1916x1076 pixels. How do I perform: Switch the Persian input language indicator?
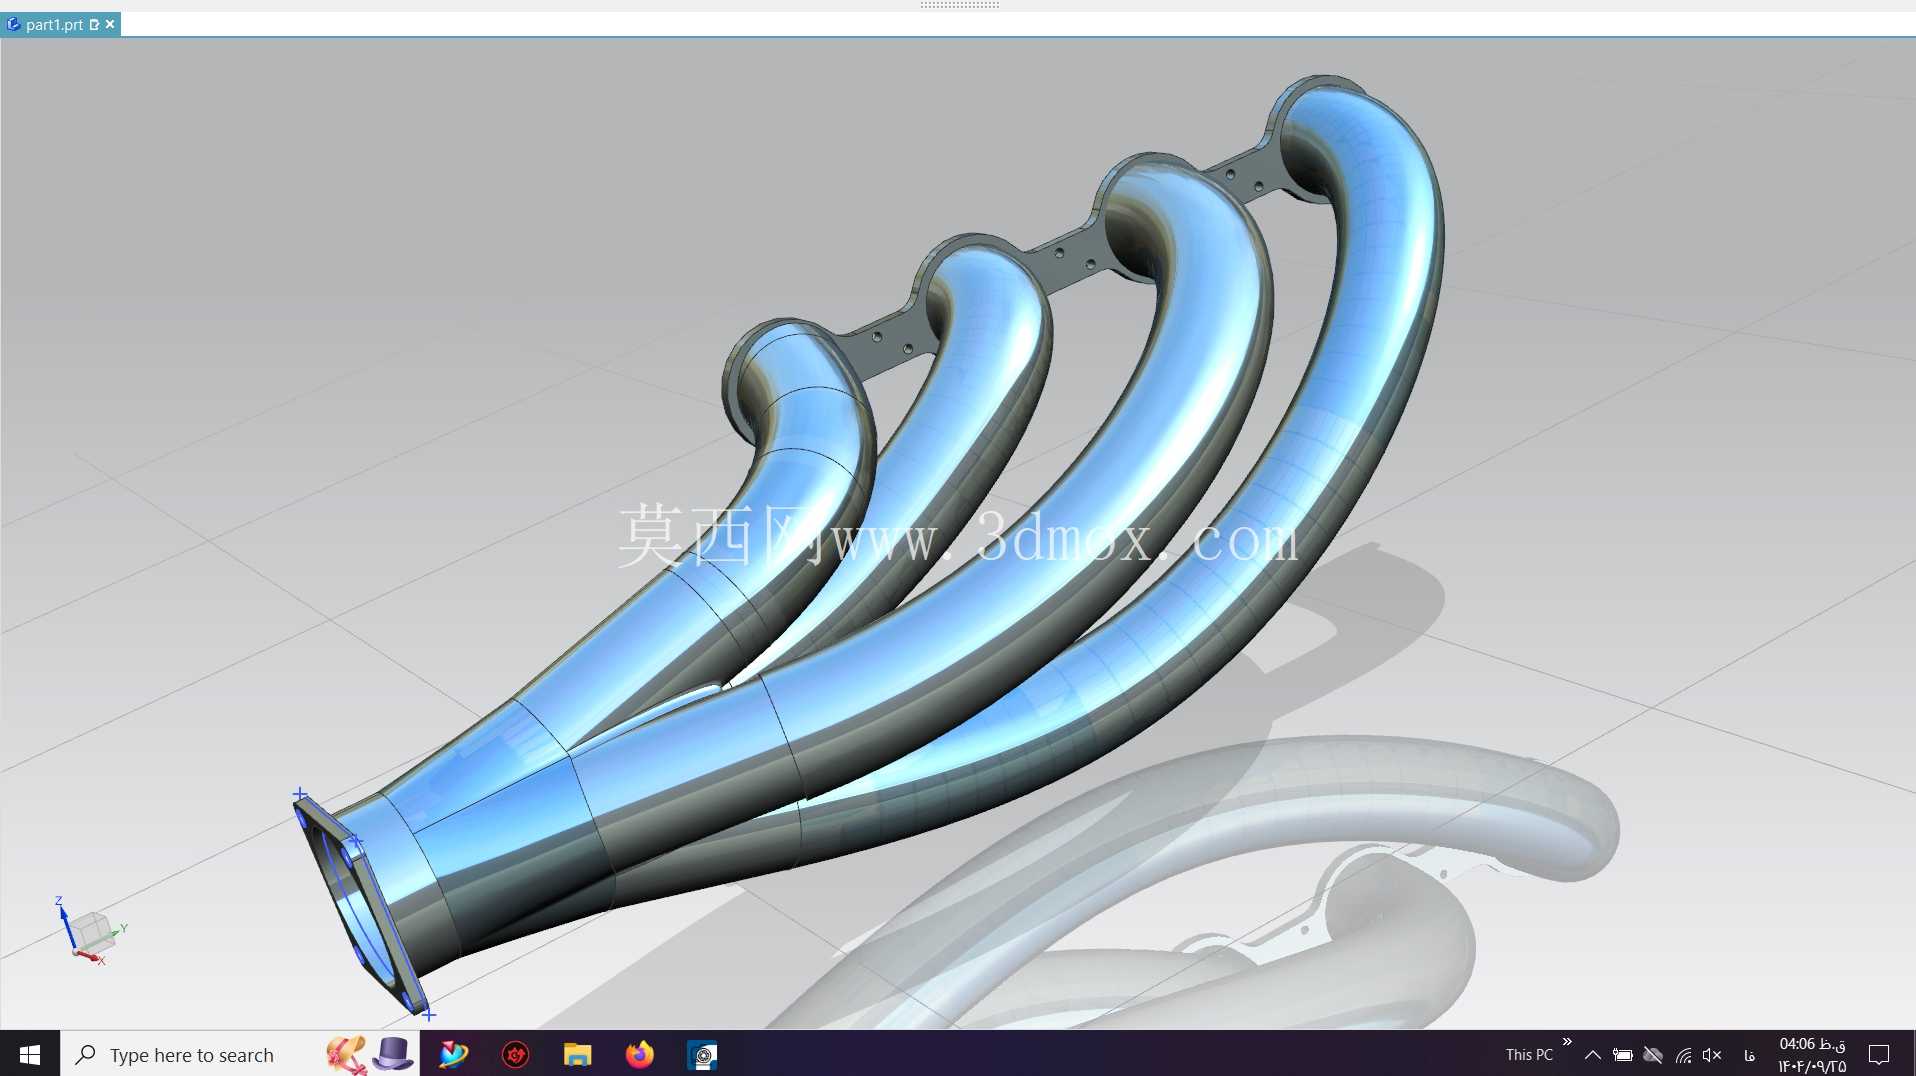(1749, 1055)
